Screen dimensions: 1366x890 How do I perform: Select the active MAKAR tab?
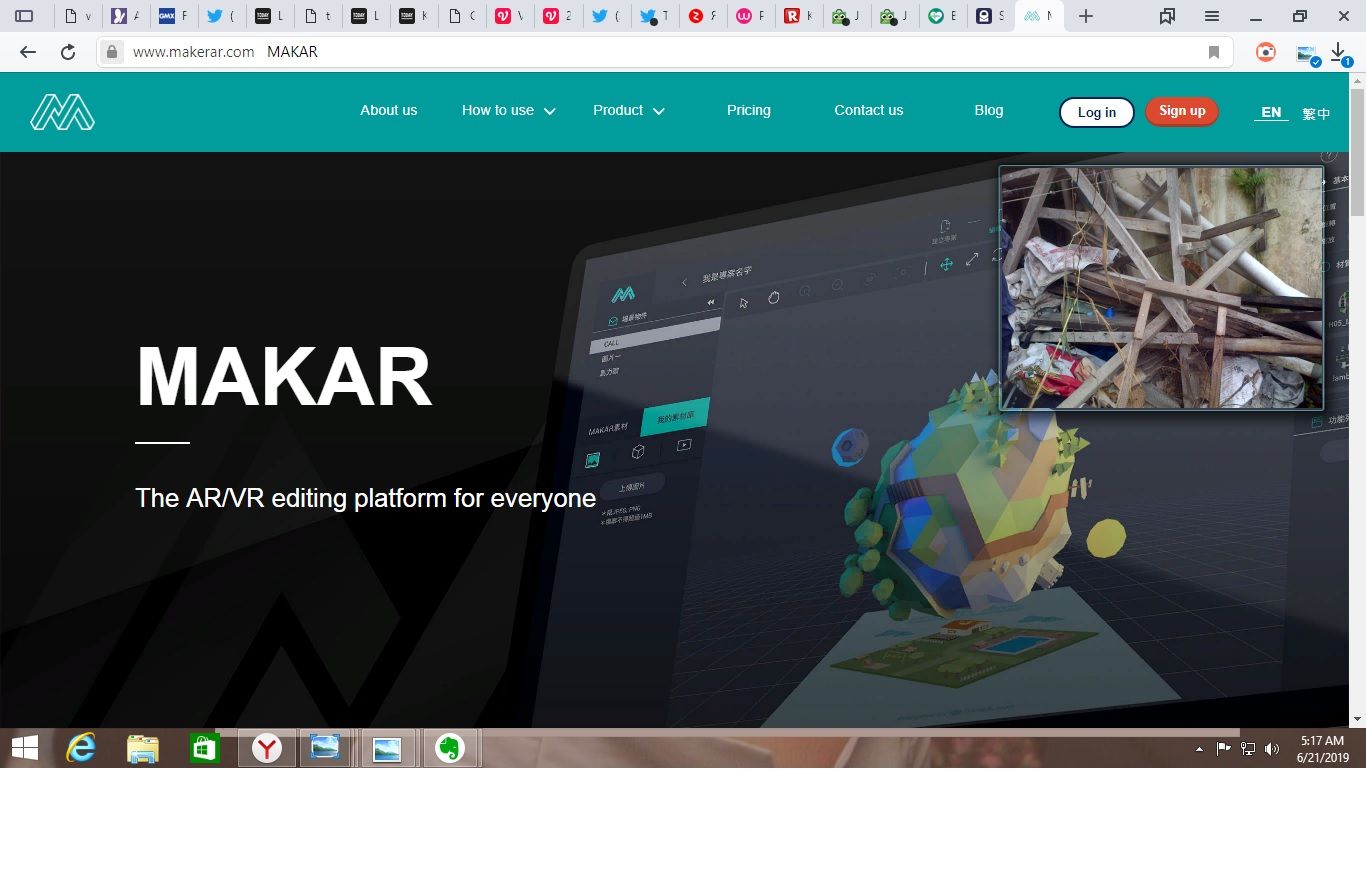click(x=1038, y=16)
